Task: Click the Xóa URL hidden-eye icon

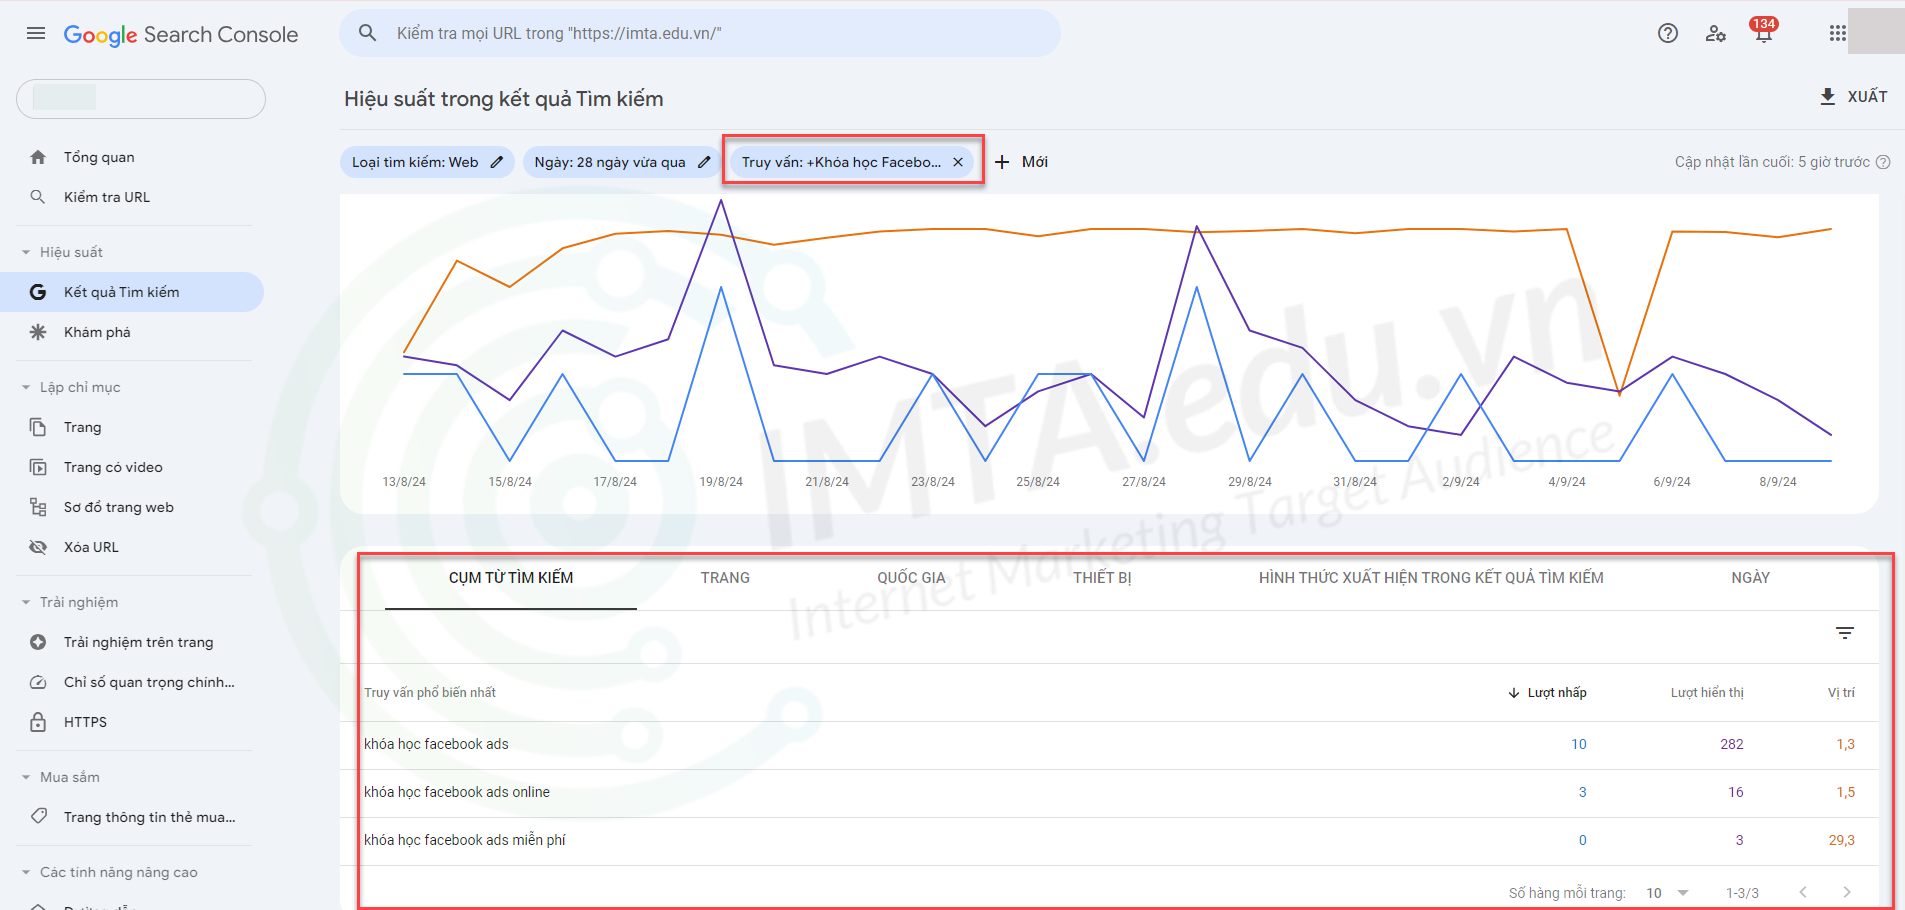Action: pos(38,547)
